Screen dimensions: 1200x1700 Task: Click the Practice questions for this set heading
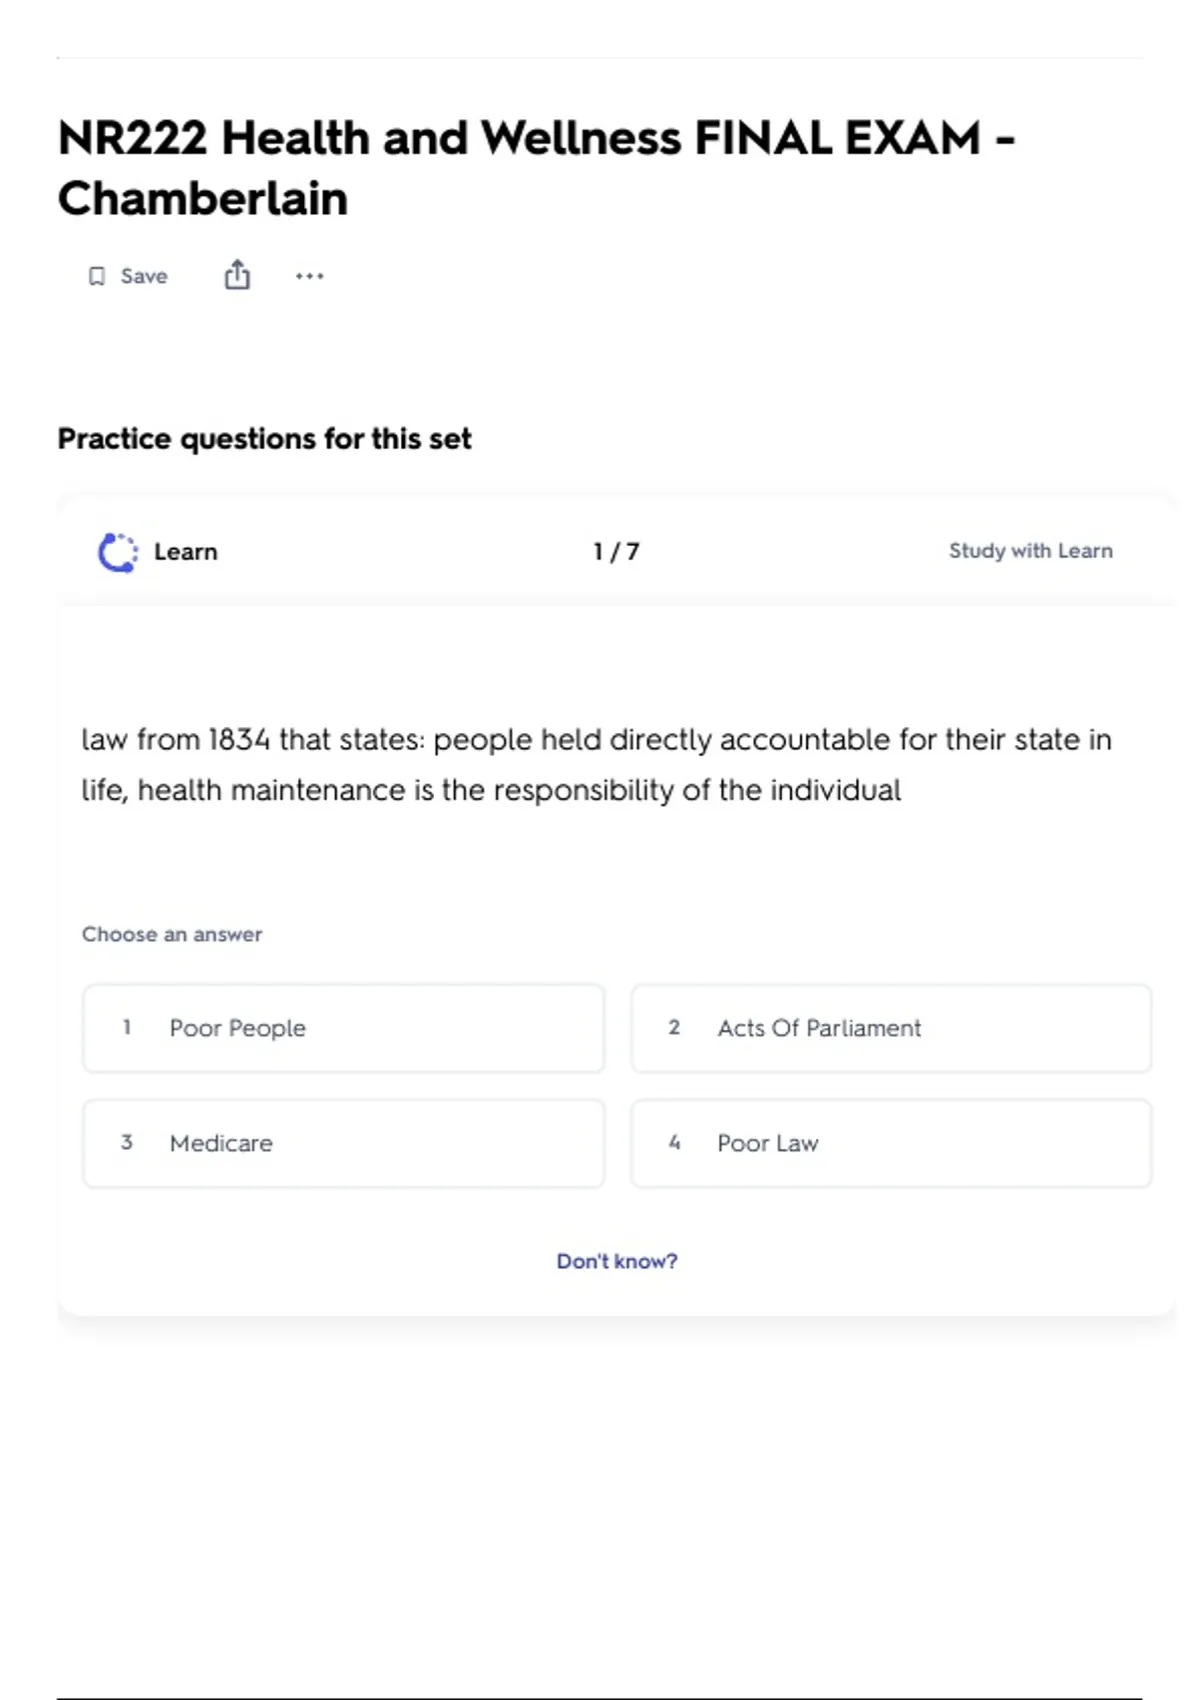[264, 439]
